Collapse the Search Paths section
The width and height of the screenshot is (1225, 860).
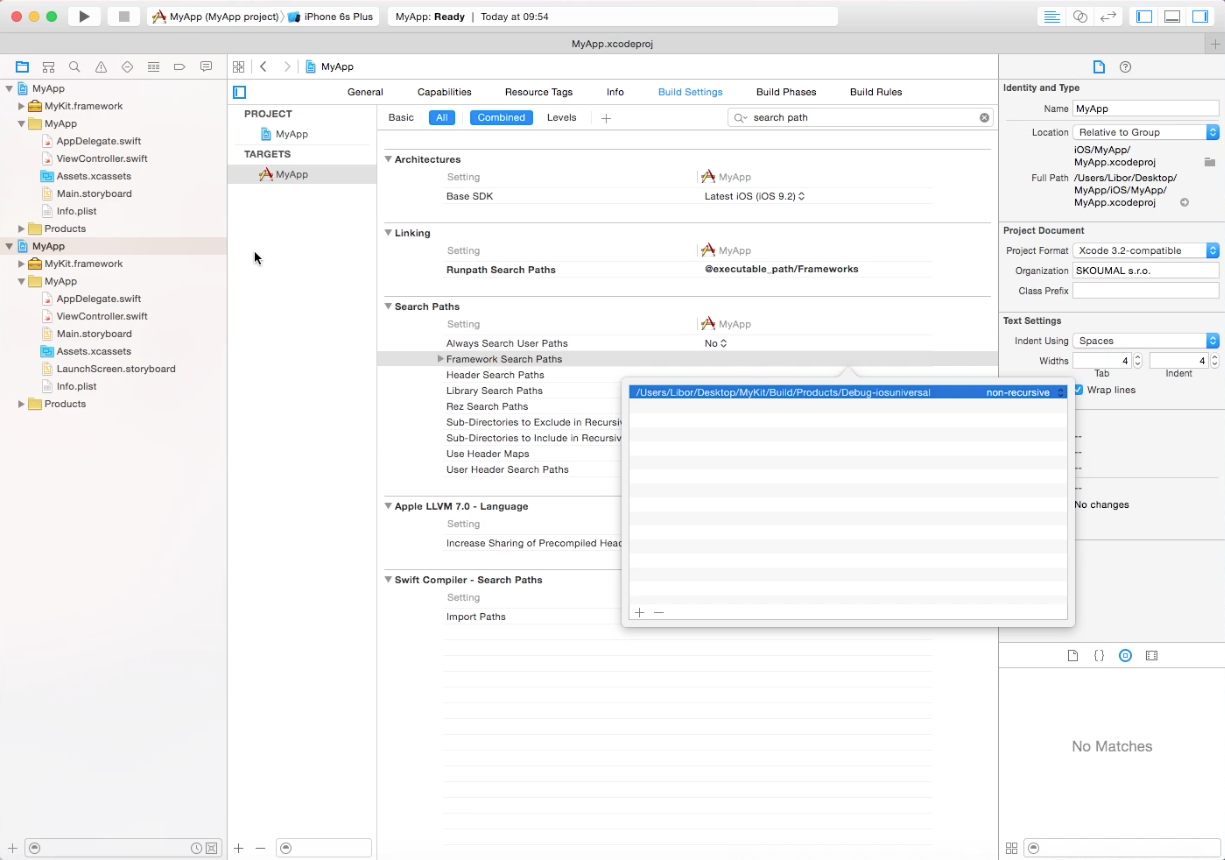(x=388, y=306)
